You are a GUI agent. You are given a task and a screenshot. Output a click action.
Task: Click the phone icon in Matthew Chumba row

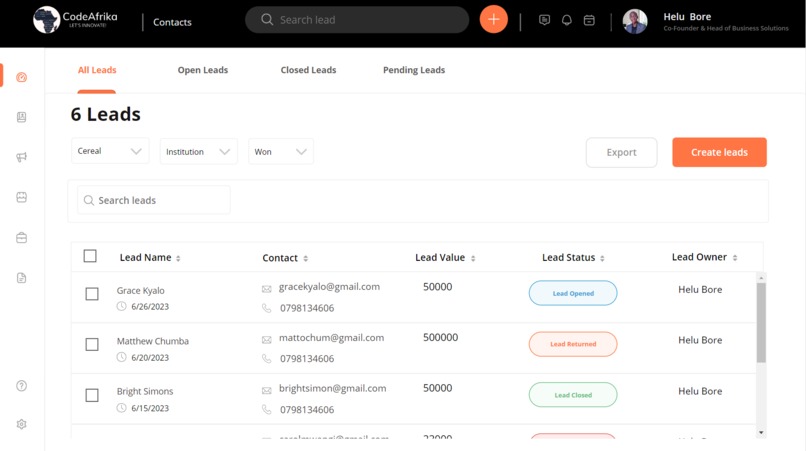(x=266, y=358)
